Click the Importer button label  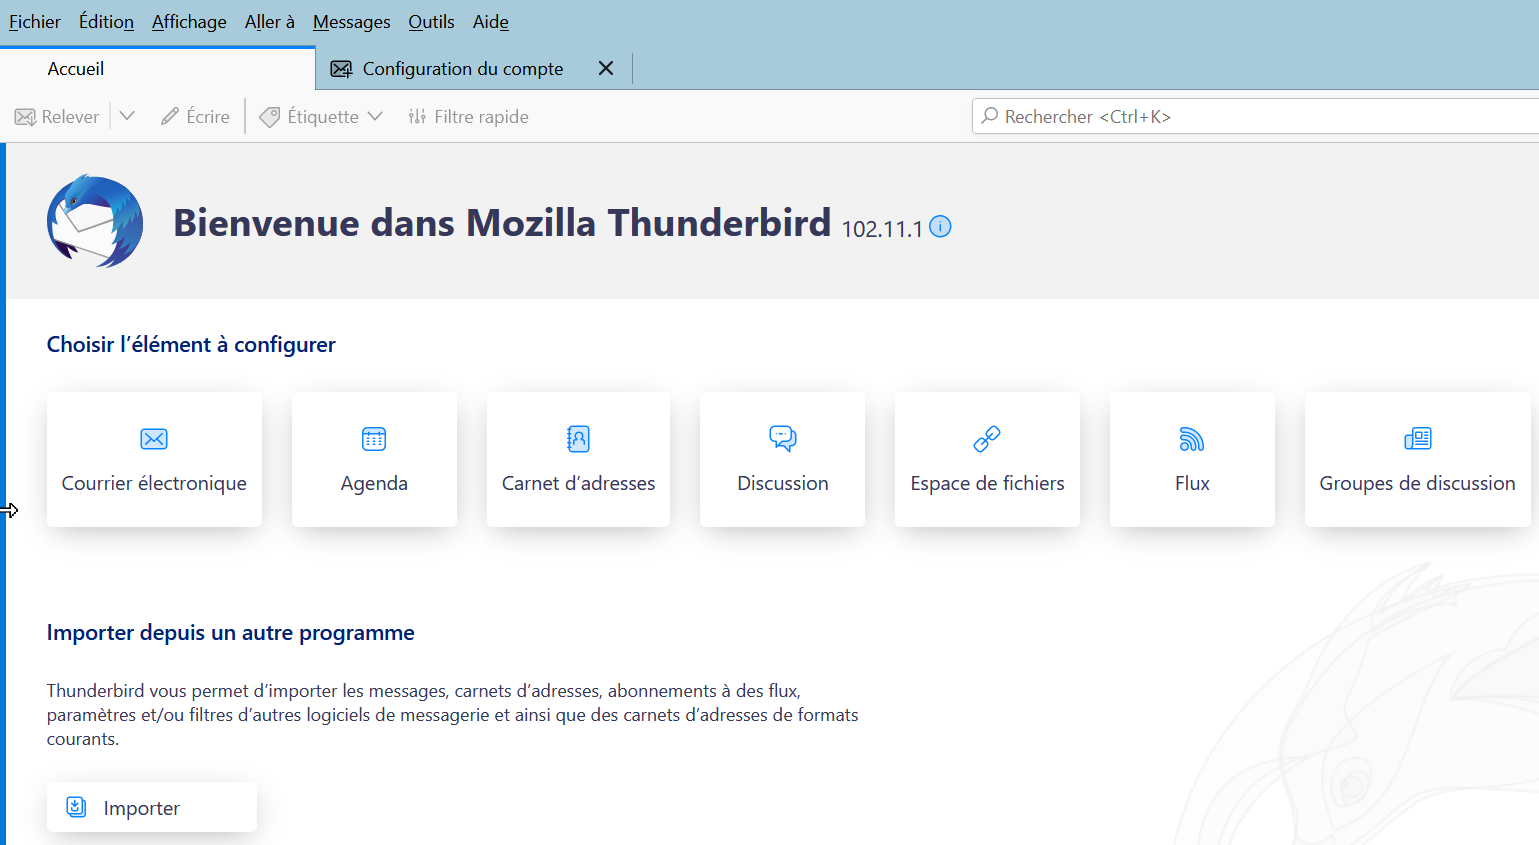[x=142, y=808]
